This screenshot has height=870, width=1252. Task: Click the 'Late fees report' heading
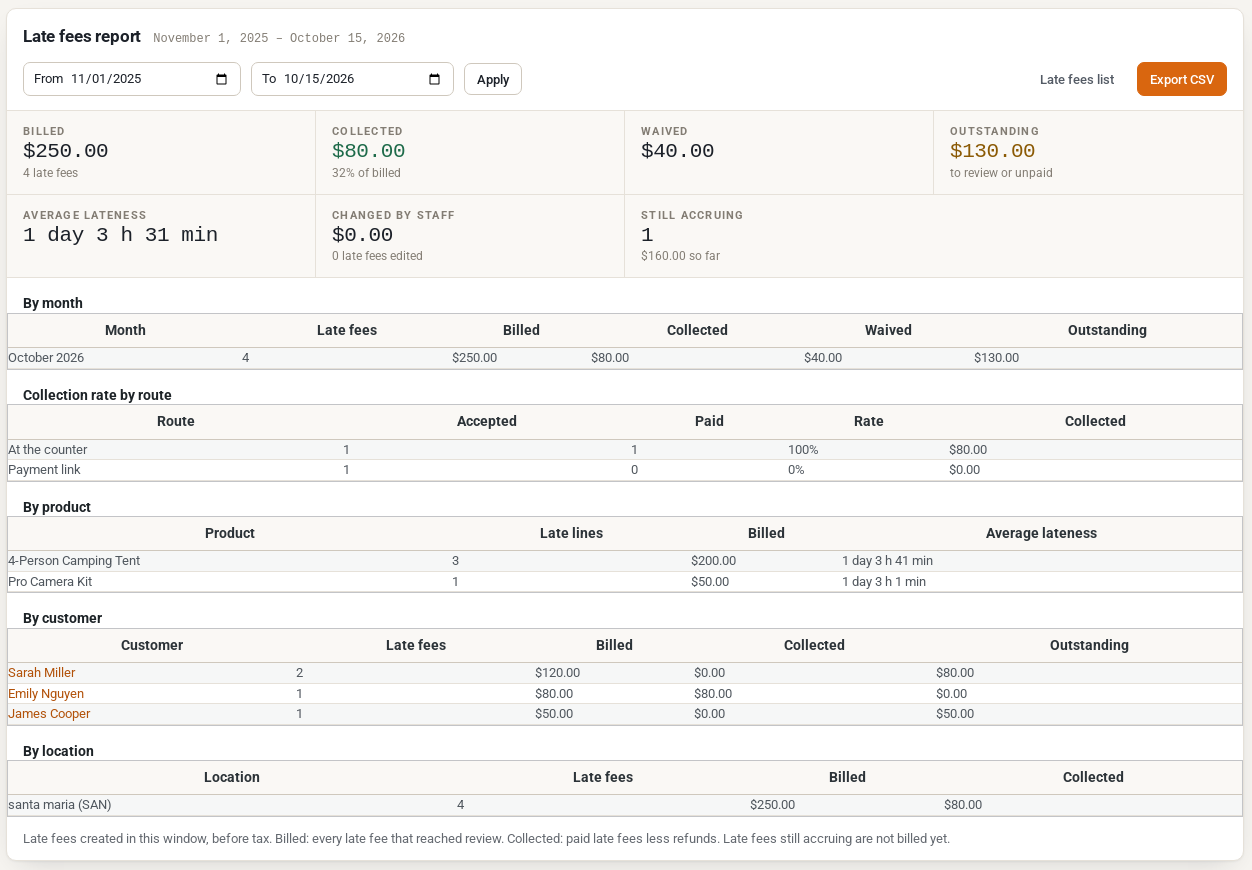(x=82, y=37)
